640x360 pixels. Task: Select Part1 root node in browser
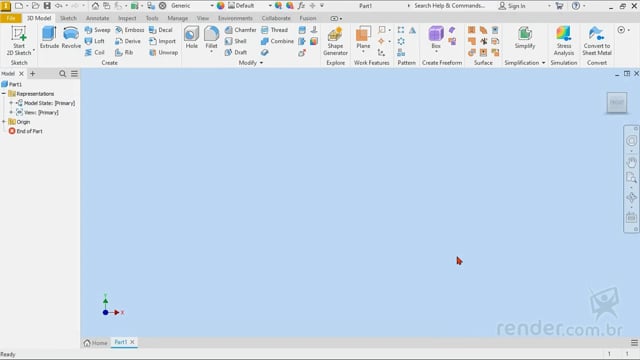point(11,84)
